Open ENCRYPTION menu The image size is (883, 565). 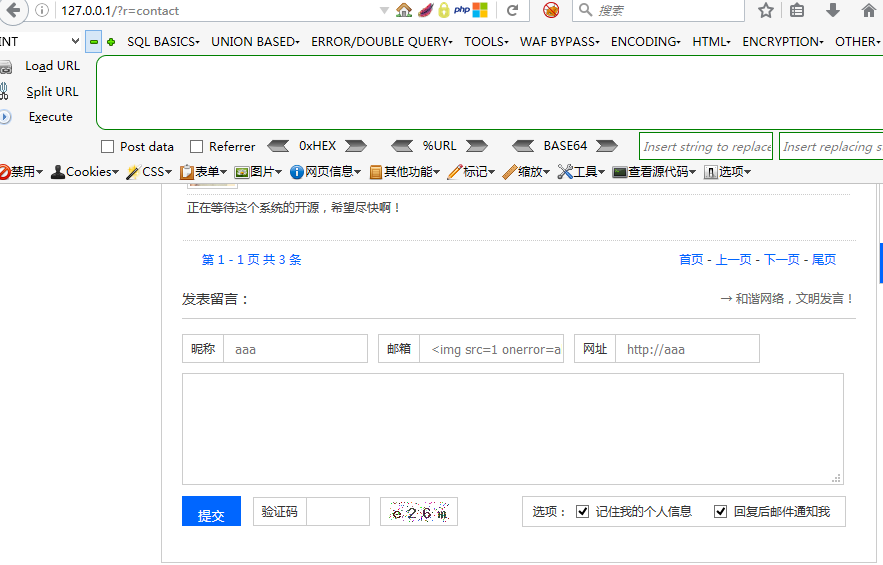click(783, 42)
